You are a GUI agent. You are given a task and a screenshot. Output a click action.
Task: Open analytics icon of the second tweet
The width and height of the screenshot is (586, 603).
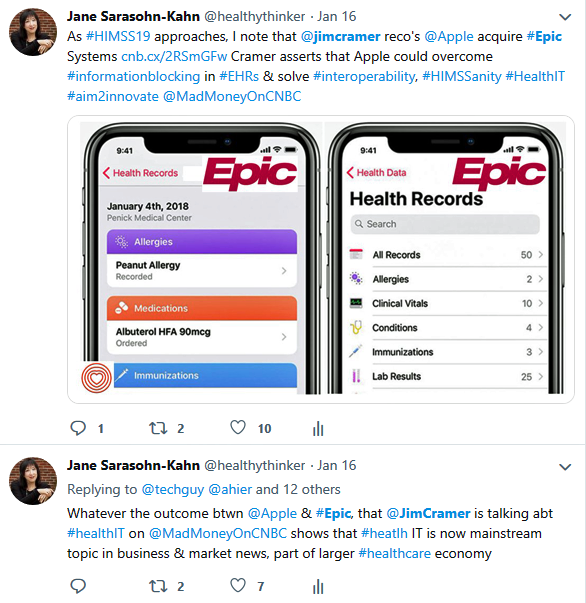tap(318, 586)
